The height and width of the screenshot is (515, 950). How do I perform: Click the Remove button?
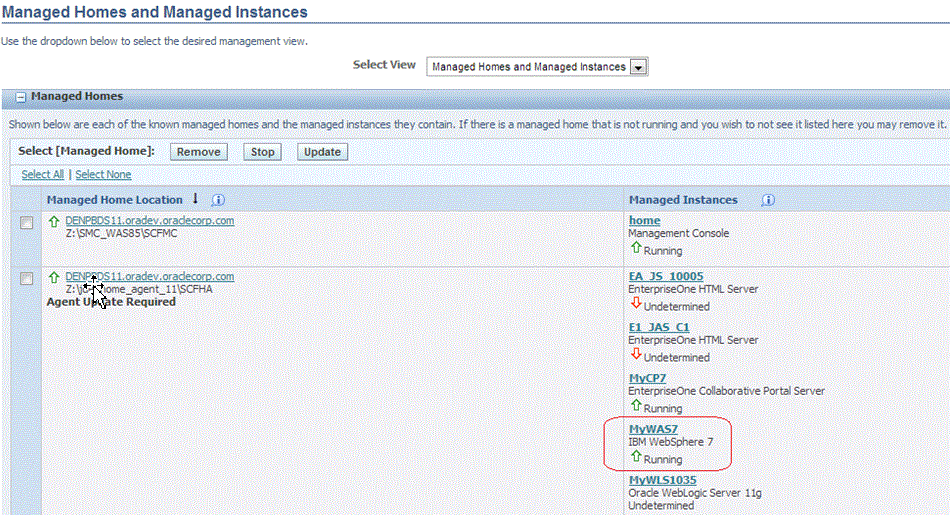coord(199,152)
